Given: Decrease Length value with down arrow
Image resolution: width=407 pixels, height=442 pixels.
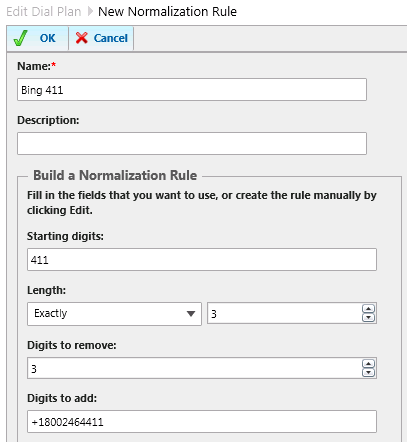Looking at the screenshot, I should [368, 317].
